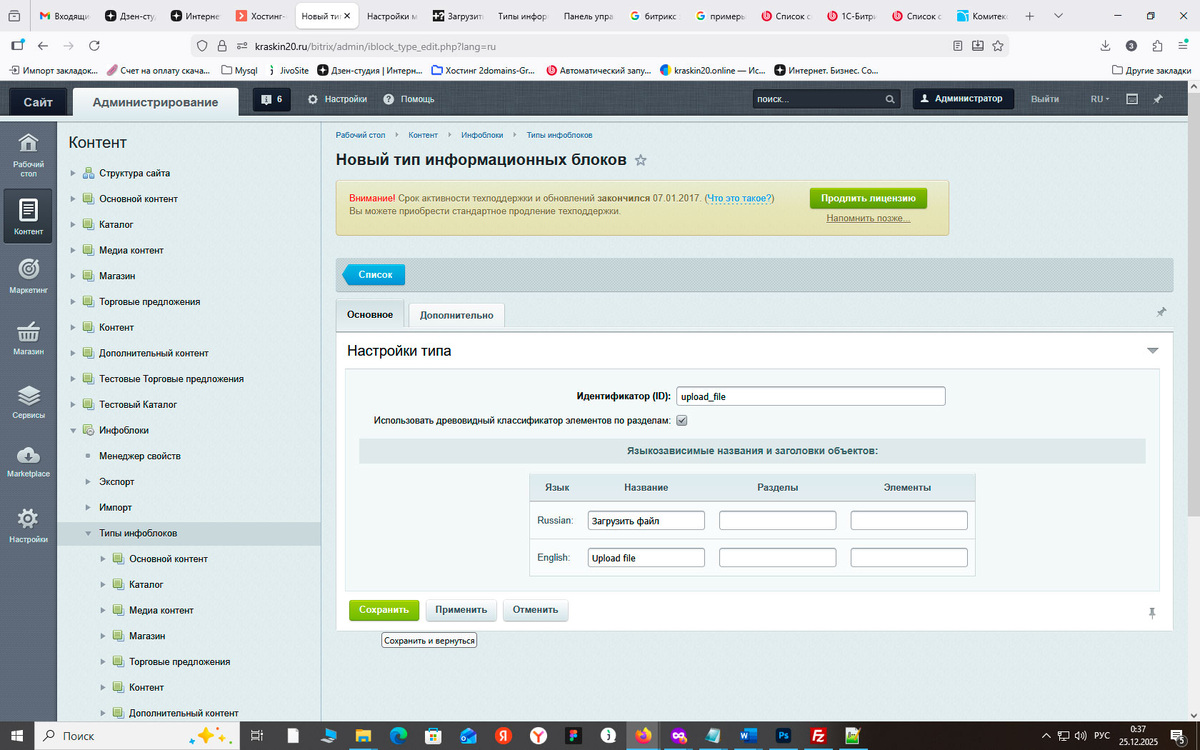Toggle древовидный классификатор checkbox
The width and height of the screenshot is (1200, 750).
682,420
